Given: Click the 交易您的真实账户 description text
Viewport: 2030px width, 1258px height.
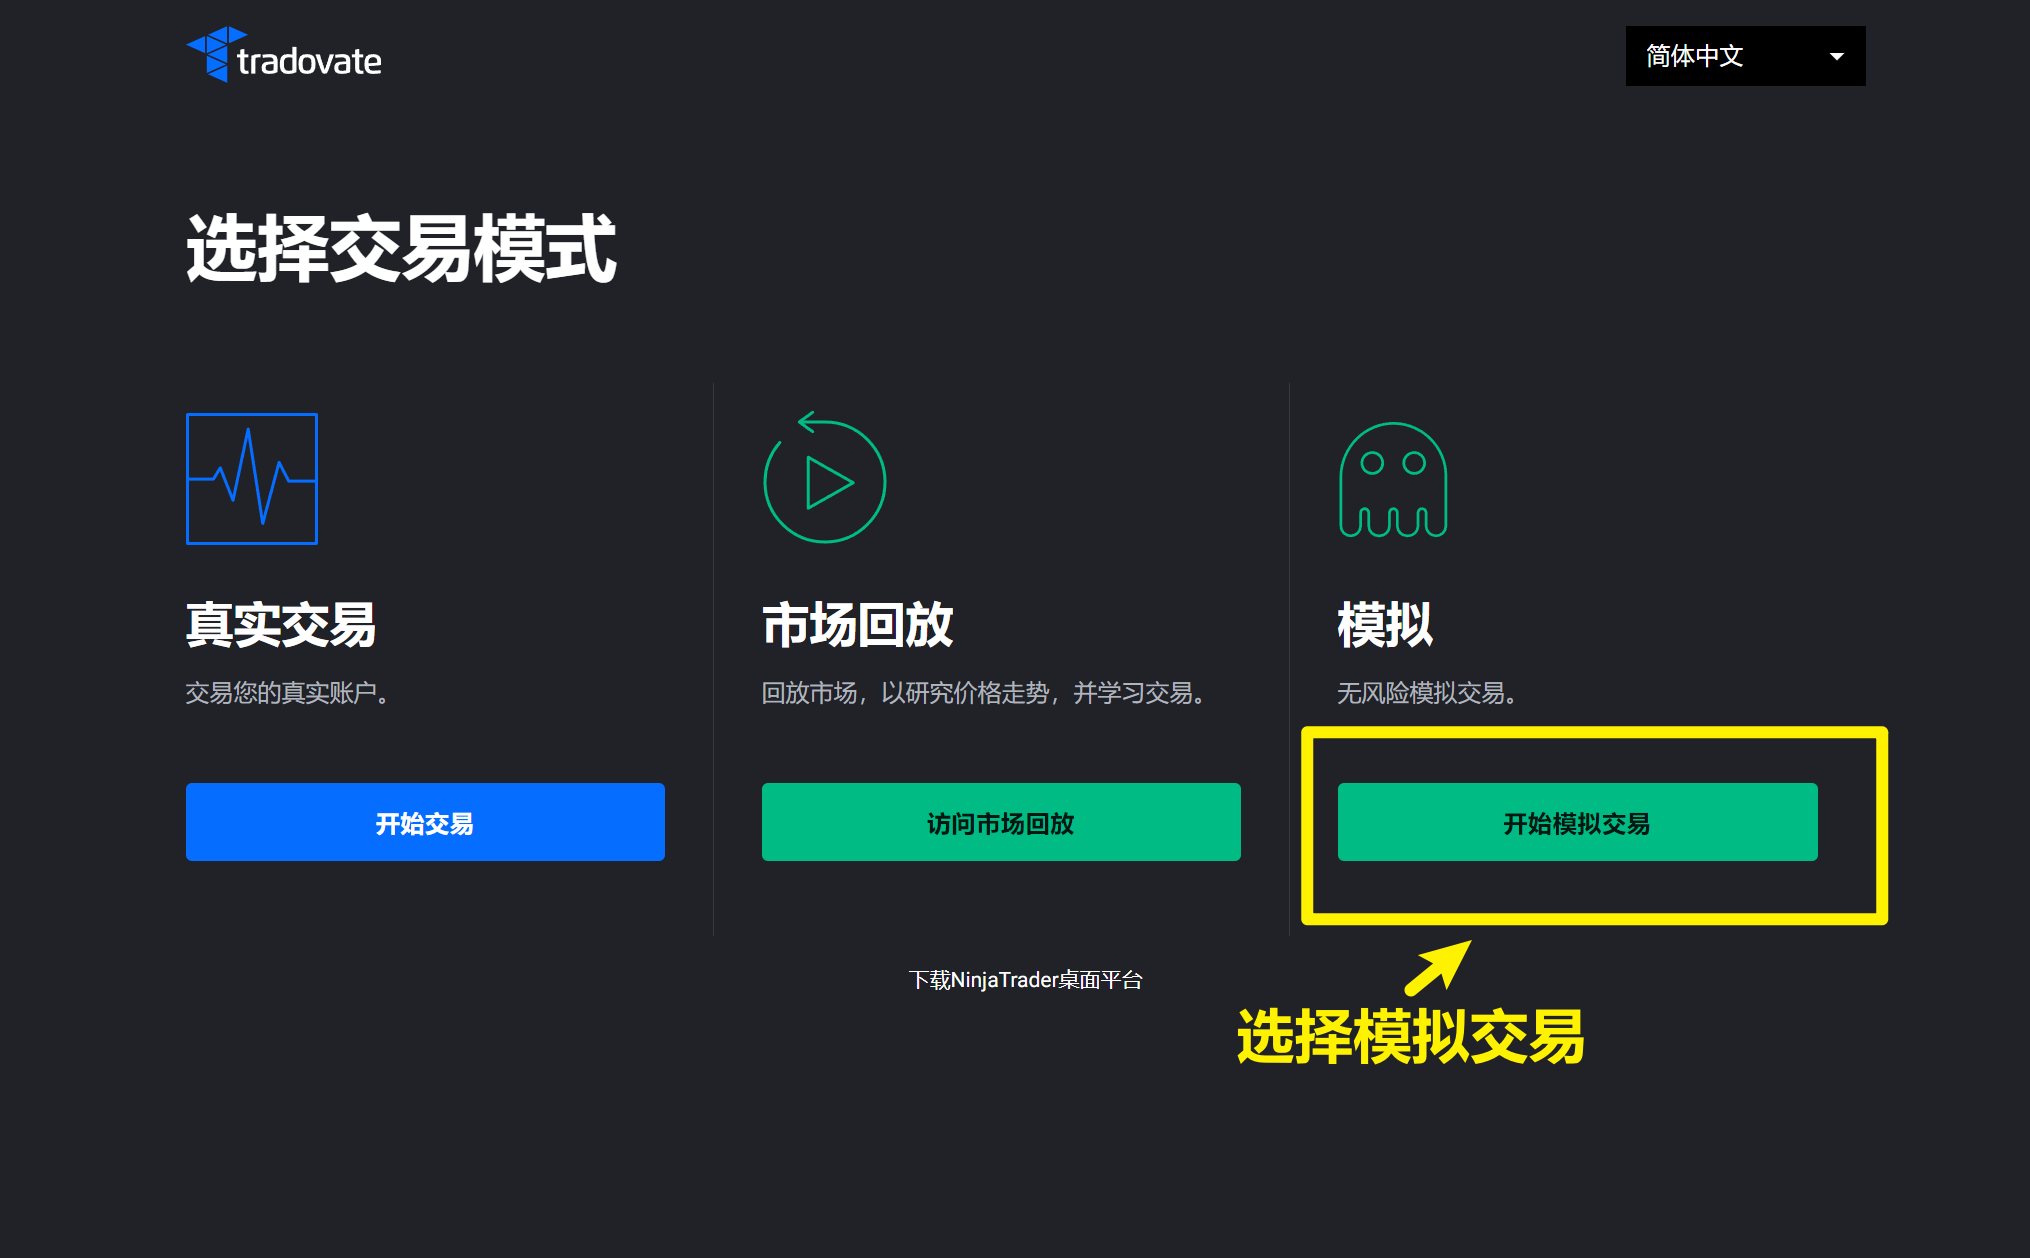Looking at the screenshot, I should (287, 693).
